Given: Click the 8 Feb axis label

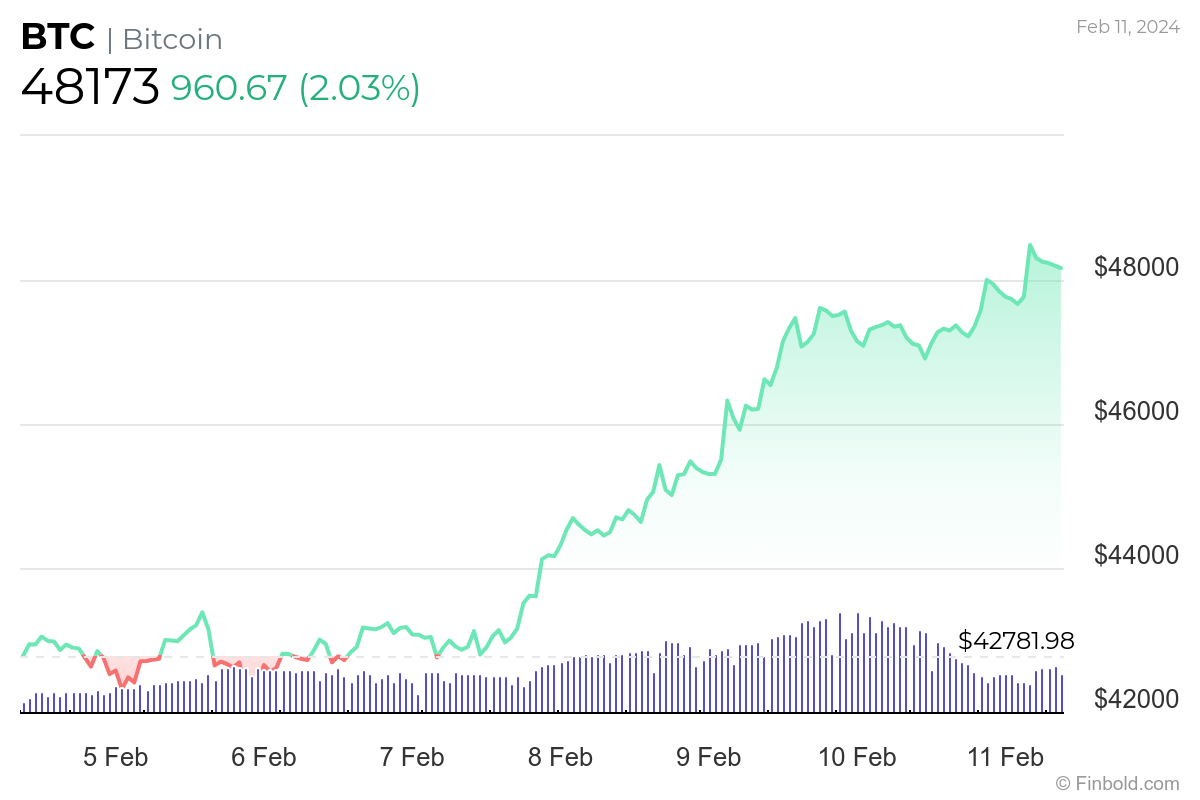Looking at the screenshot, I should pyautogui.click(x=560, y=757).
